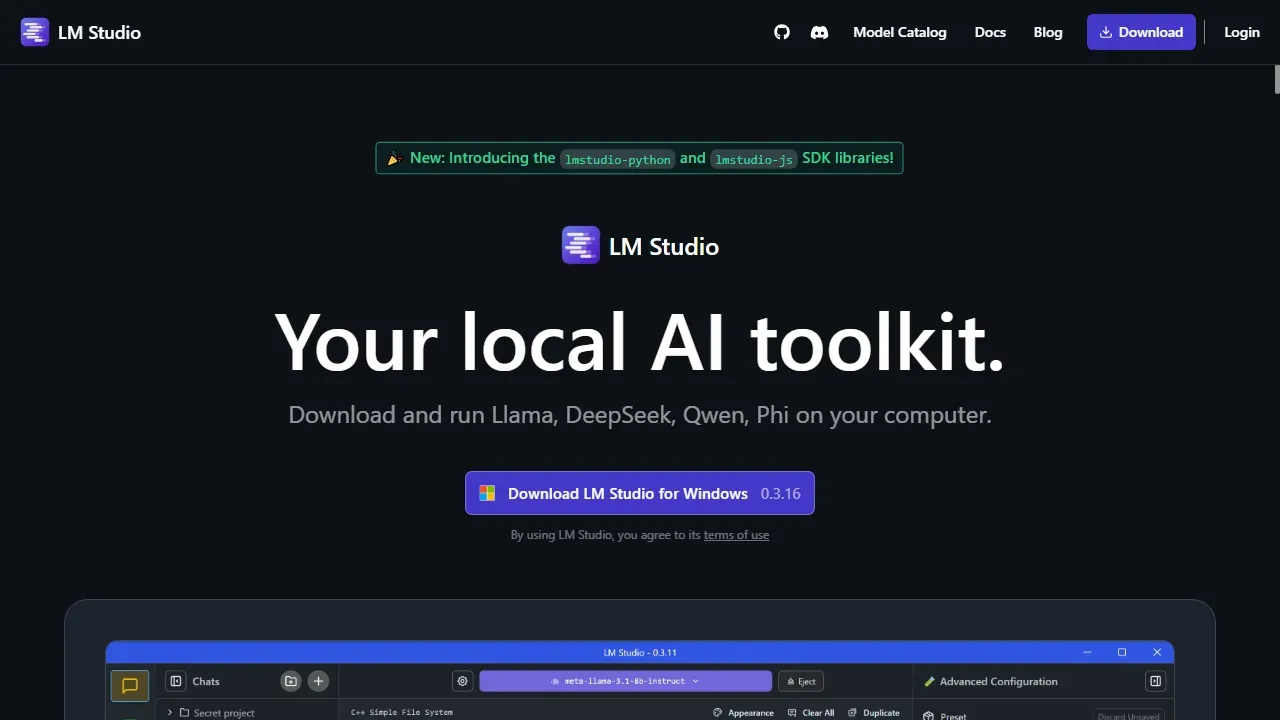Go to the Docs page
The height and width of the screenshot is (720, 1280).
click(x=990, y=32)
